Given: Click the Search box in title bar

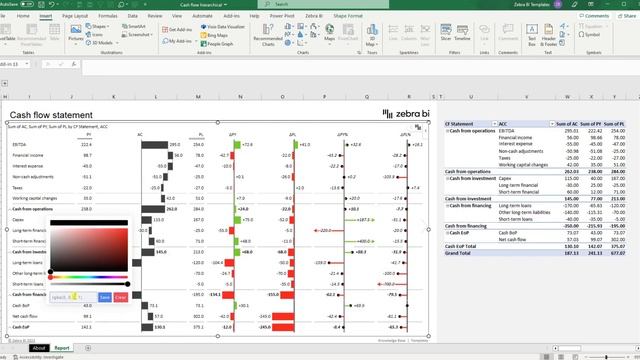Looking at the screenshot, I should [323, 4].
